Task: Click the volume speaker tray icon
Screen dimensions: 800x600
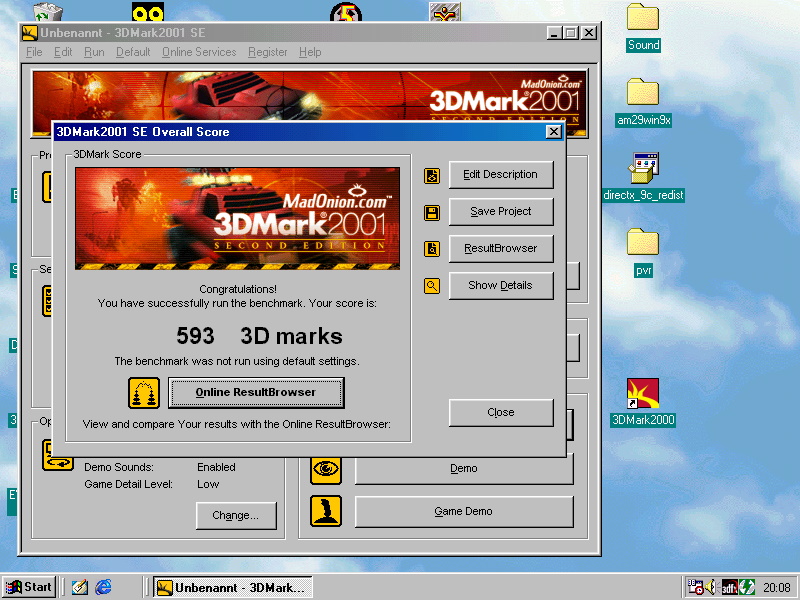Action: [711, 587]
